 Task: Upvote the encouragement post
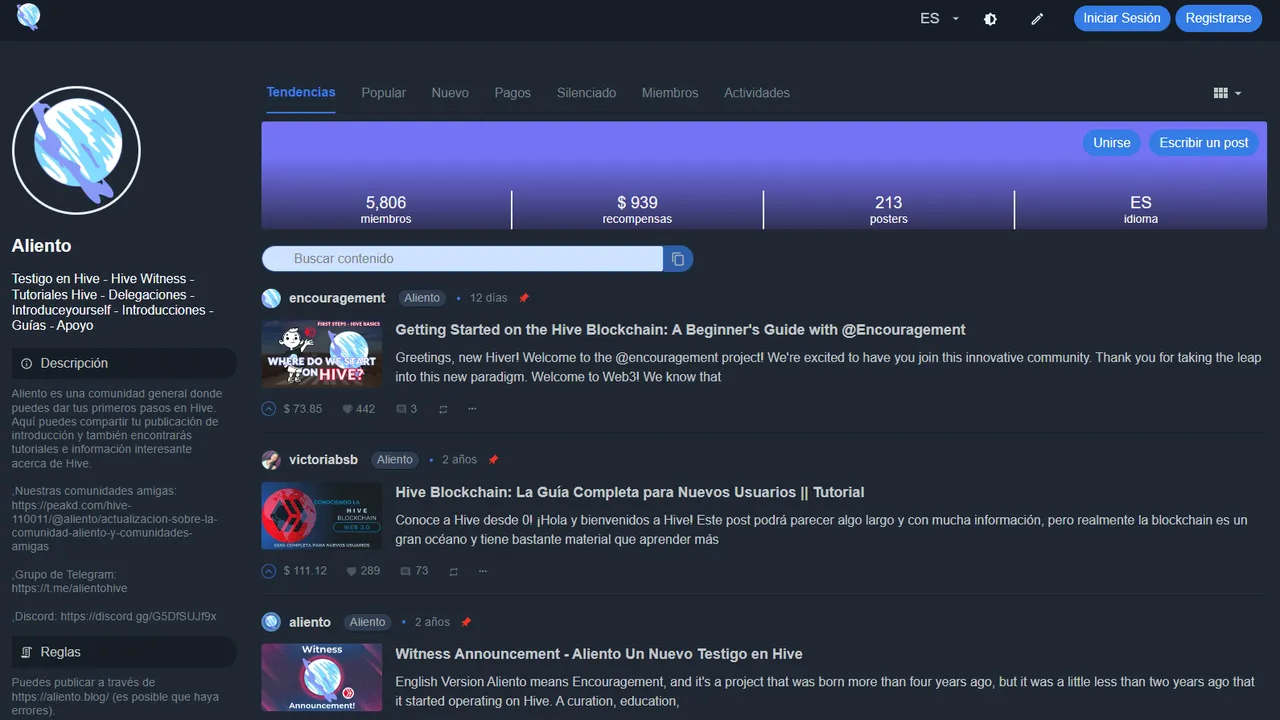pyautogui.click(x=268, y=409)
